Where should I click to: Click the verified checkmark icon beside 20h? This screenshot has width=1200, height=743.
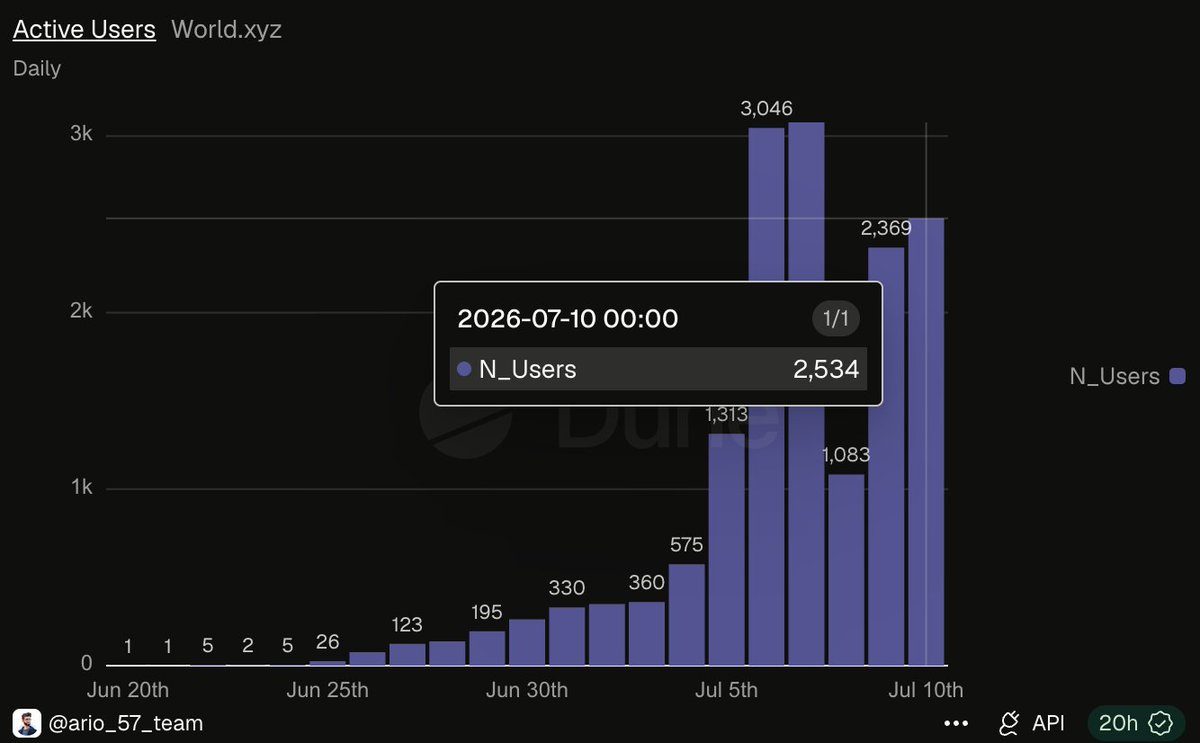coord(1161,723)
